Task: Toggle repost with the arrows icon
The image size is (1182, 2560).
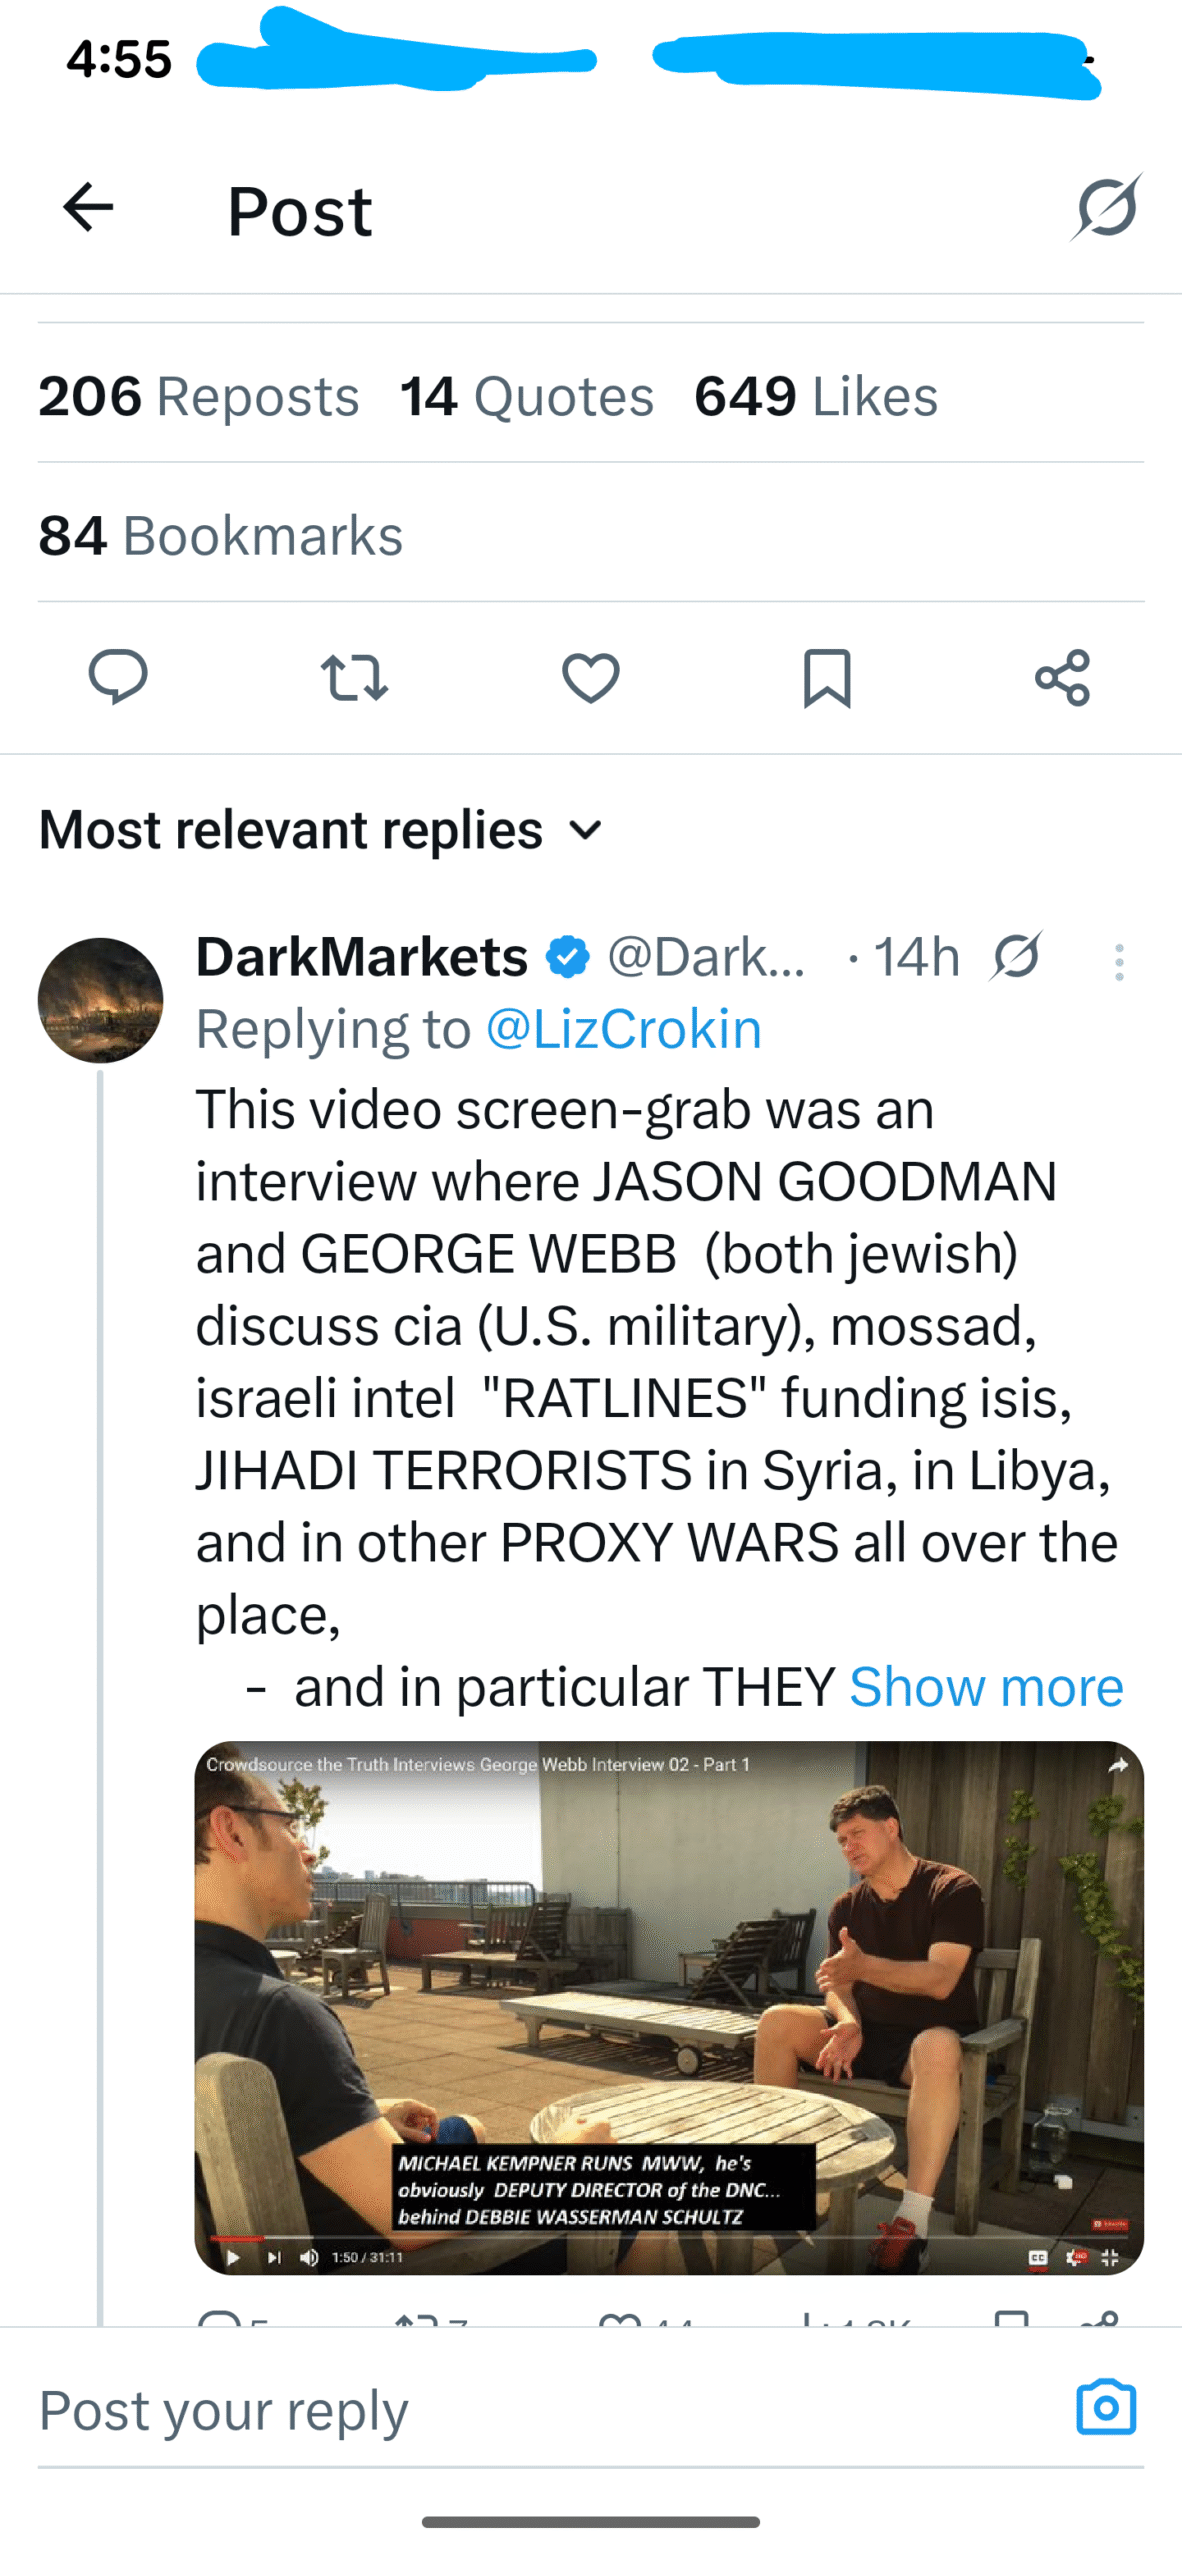Action: 354,677
